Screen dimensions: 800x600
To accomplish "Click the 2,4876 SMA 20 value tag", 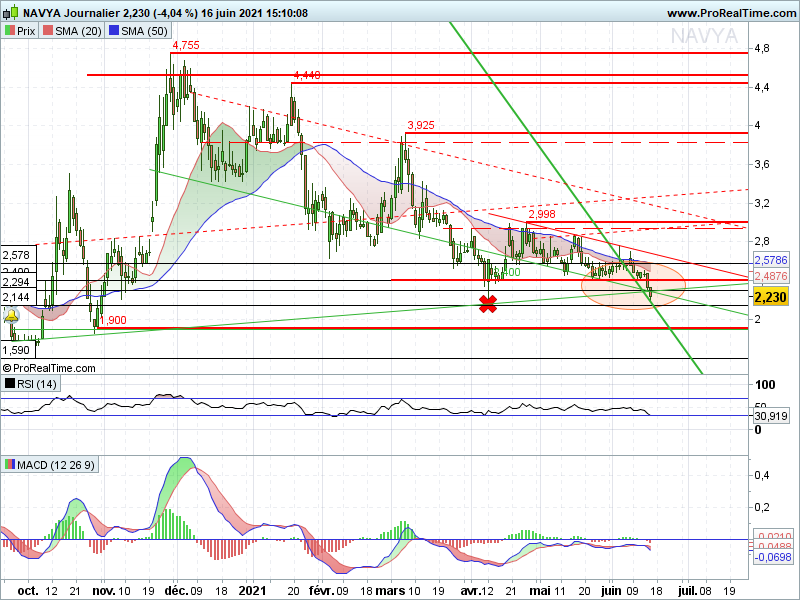I will point(770,276).
